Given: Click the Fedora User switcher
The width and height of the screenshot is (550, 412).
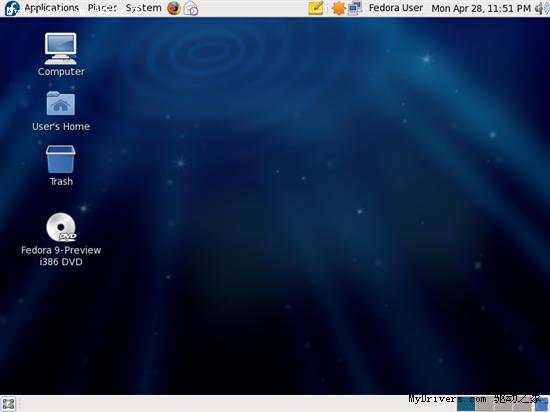Looking at the screenshot, I should click(396, 8).
